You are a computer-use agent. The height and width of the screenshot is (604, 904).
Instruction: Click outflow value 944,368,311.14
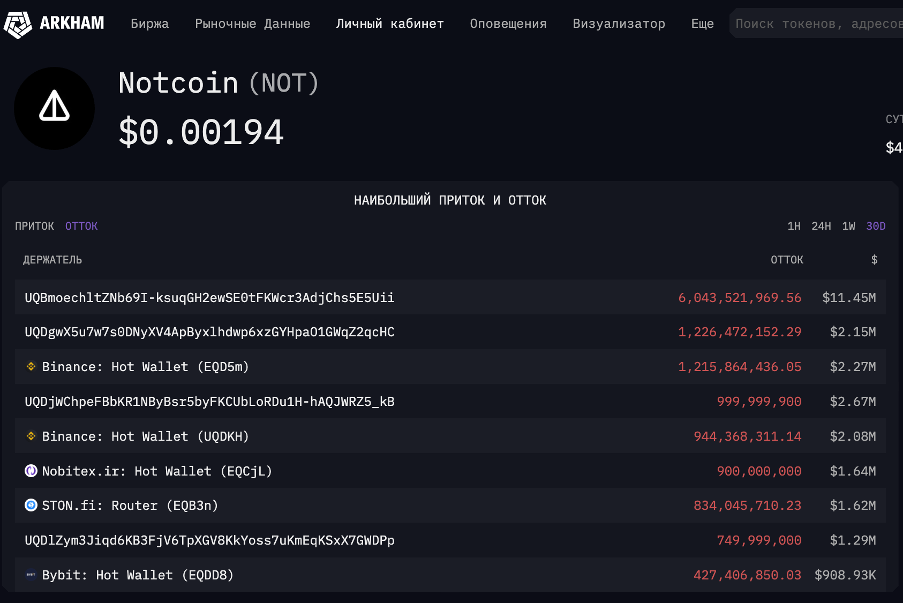tap(748, 436)
